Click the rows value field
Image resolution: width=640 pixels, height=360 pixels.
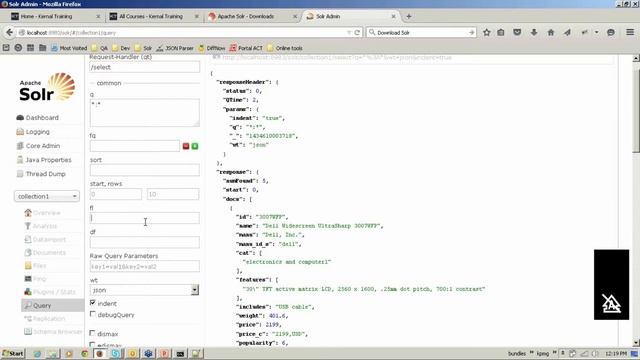173,194
